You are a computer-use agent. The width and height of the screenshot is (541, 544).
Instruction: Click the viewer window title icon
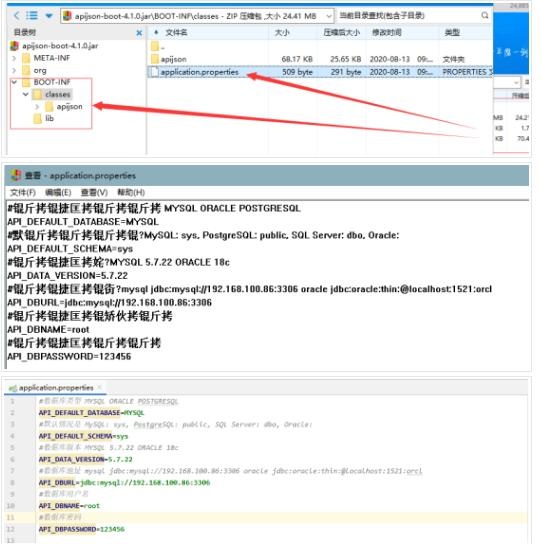[x=16, y=176]
